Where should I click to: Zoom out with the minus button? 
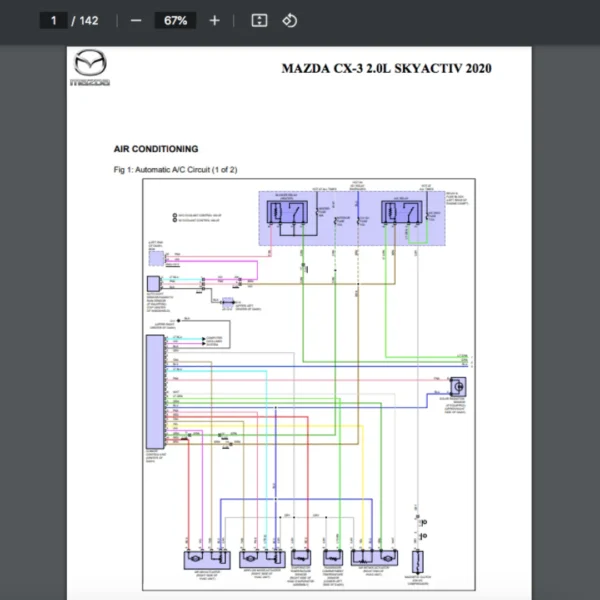pos(136,20)
